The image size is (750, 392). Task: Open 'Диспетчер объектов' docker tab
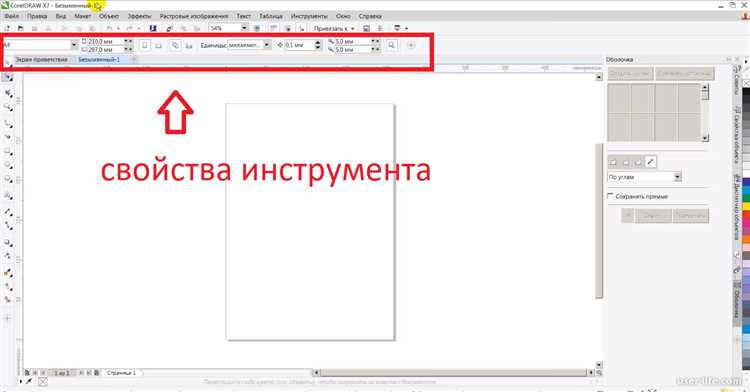[737, 206]
